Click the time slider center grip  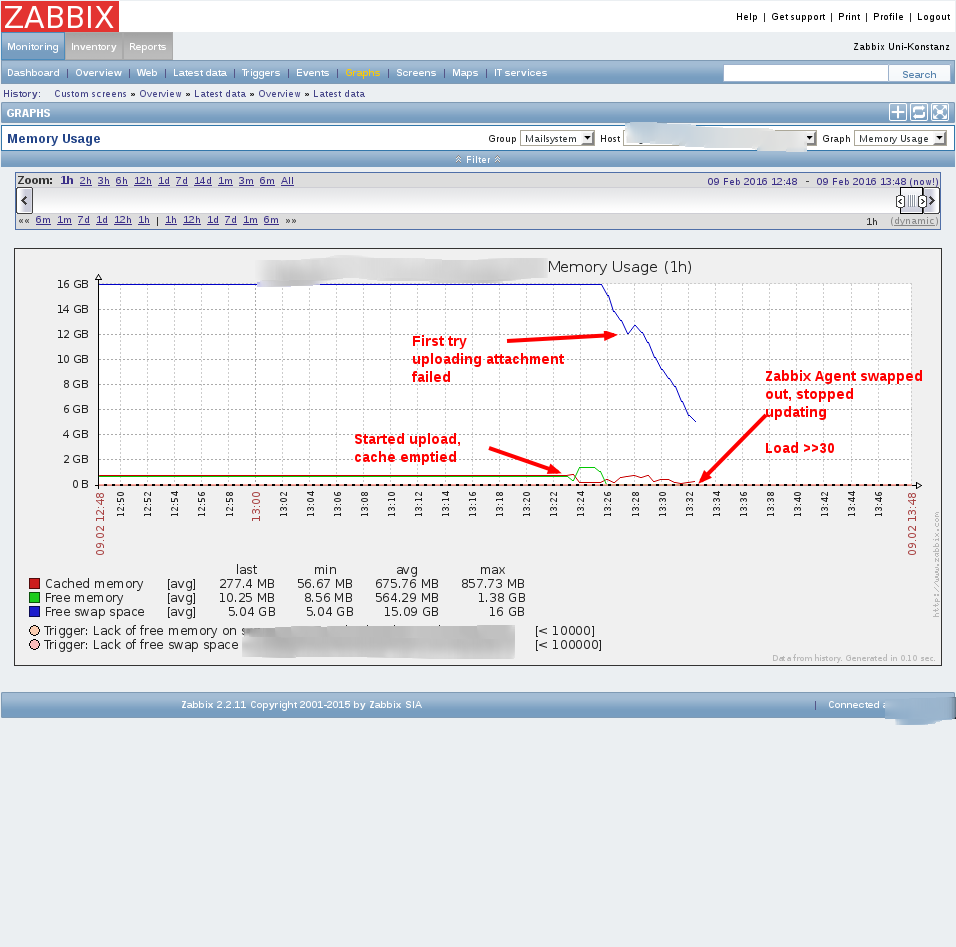[911, 201]
